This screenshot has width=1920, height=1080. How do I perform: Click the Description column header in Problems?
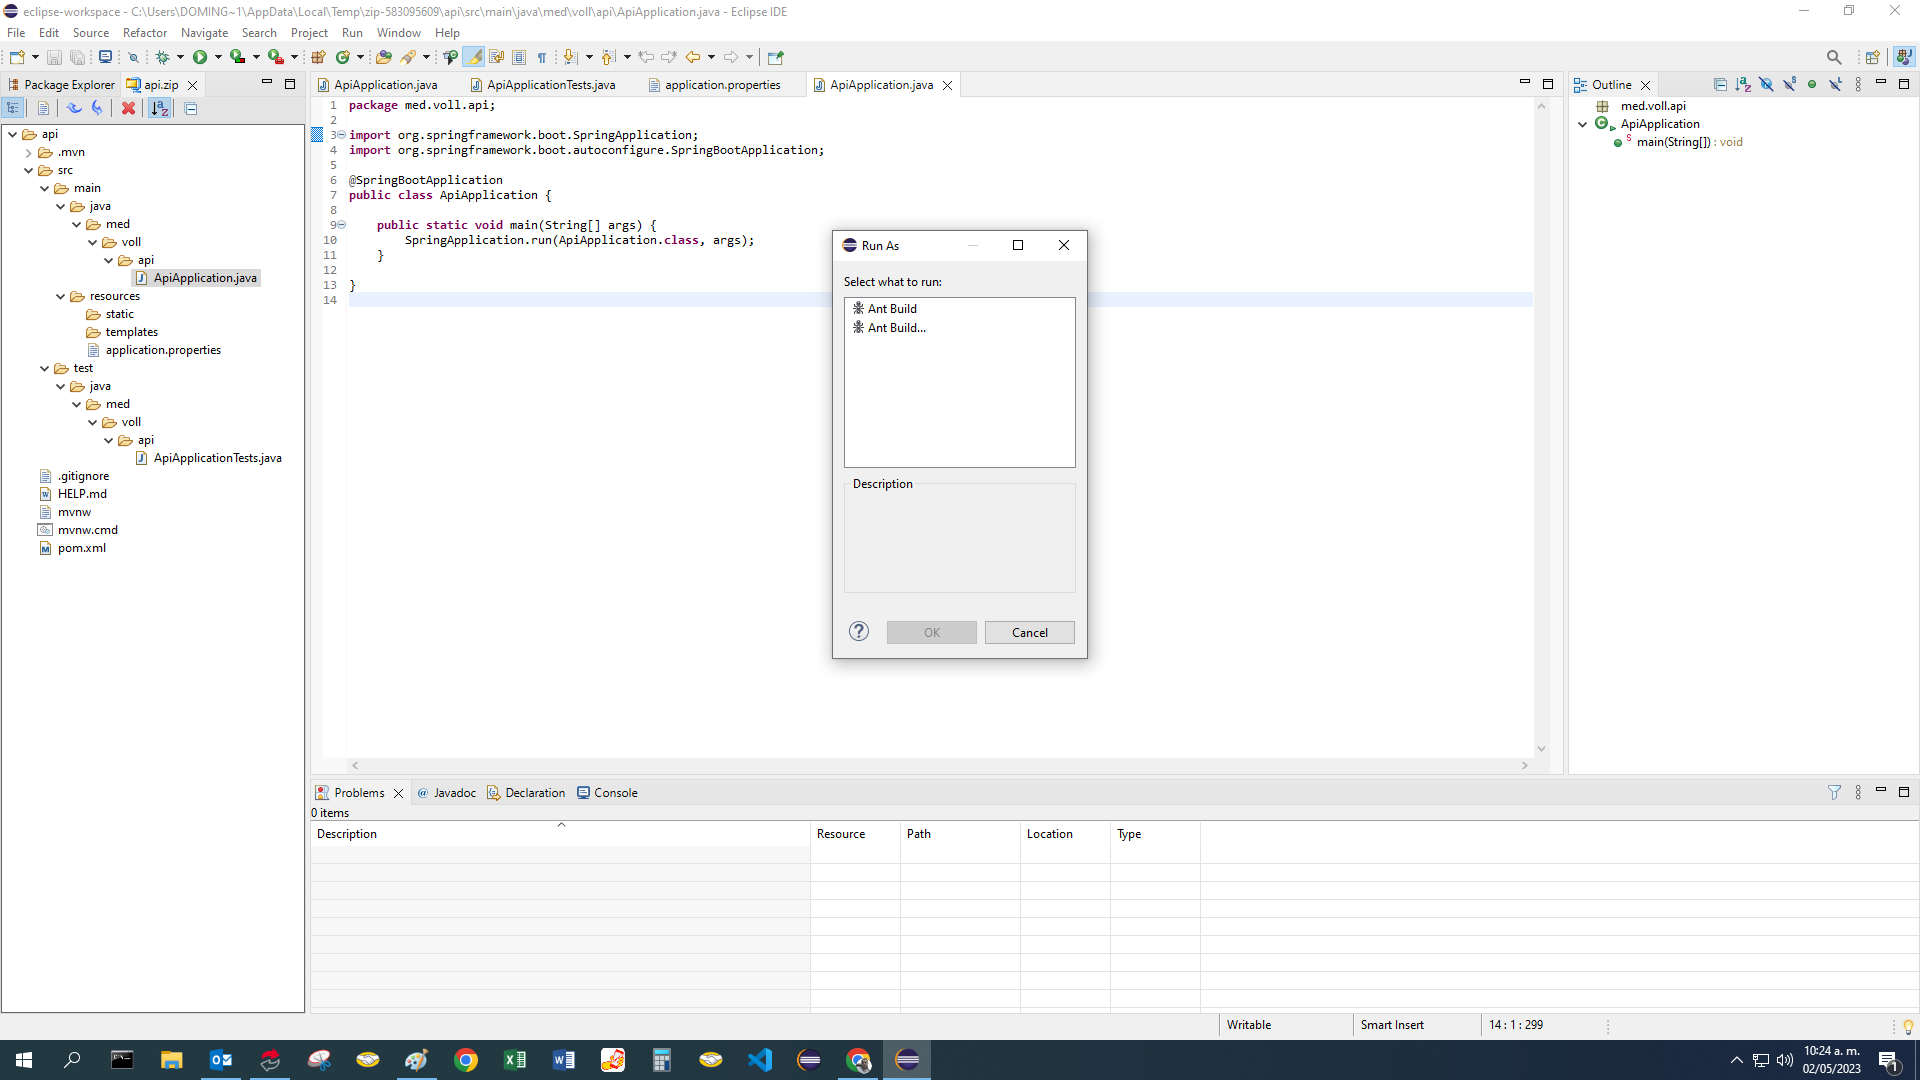click(560, 834)
